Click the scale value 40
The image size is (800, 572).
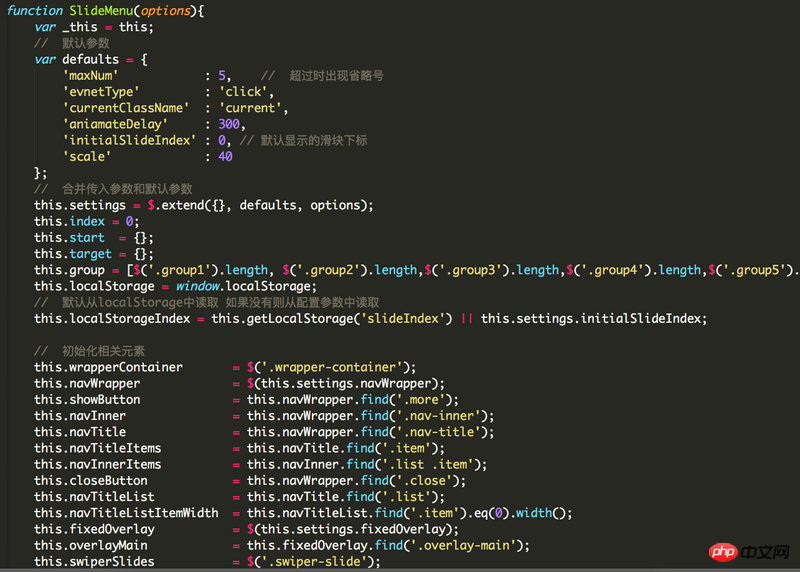click(x=225, y=156)
